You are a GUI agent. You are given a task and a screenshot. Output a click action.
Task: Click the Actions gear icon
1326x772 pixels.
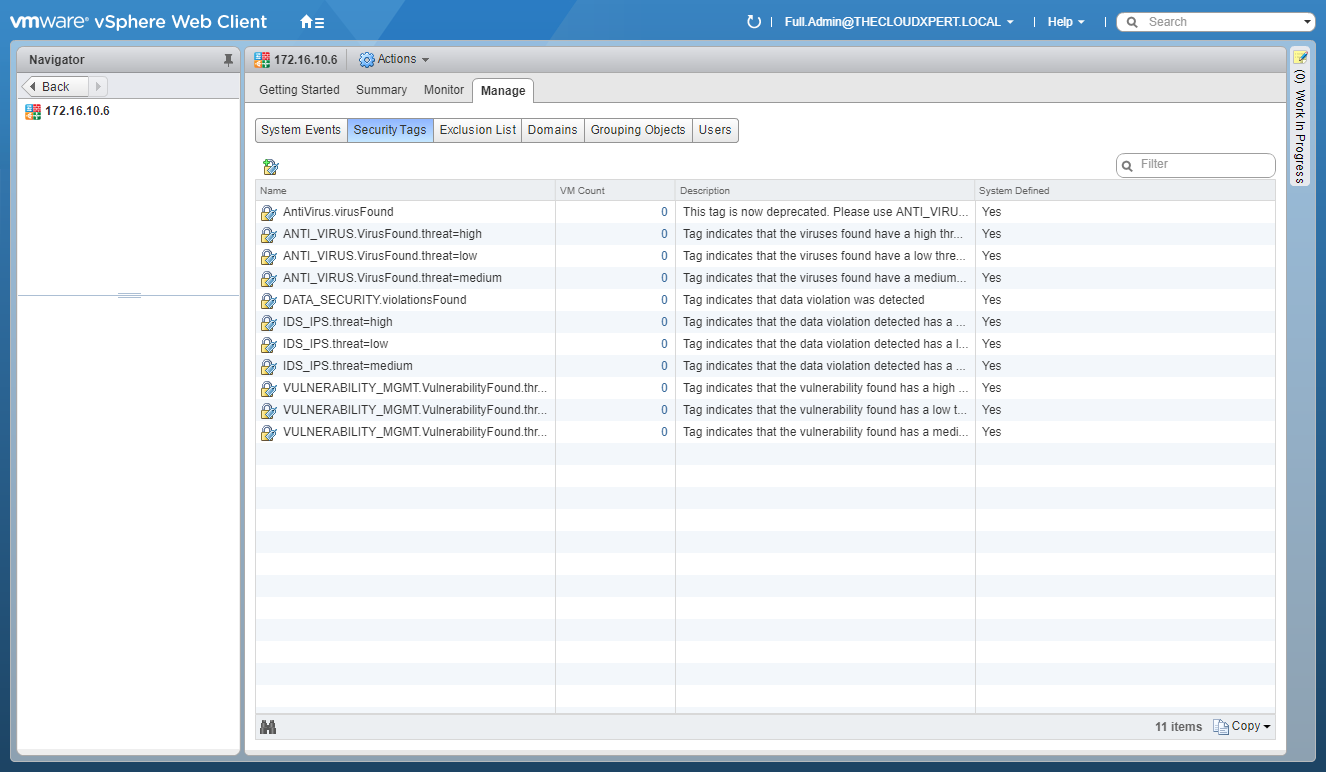pos(366,60)
